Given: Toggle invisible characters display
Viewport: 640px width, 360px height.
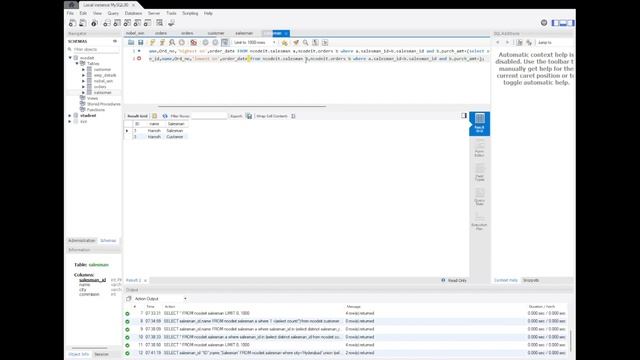Looking at the screenshot, I should [x=315, y=42].
